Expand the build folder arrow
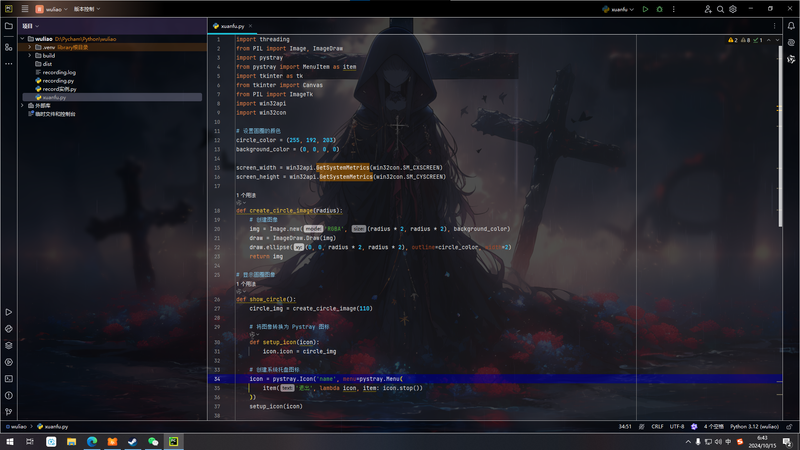This screenshot has height=450, width=800. click(x=30, y=56)
